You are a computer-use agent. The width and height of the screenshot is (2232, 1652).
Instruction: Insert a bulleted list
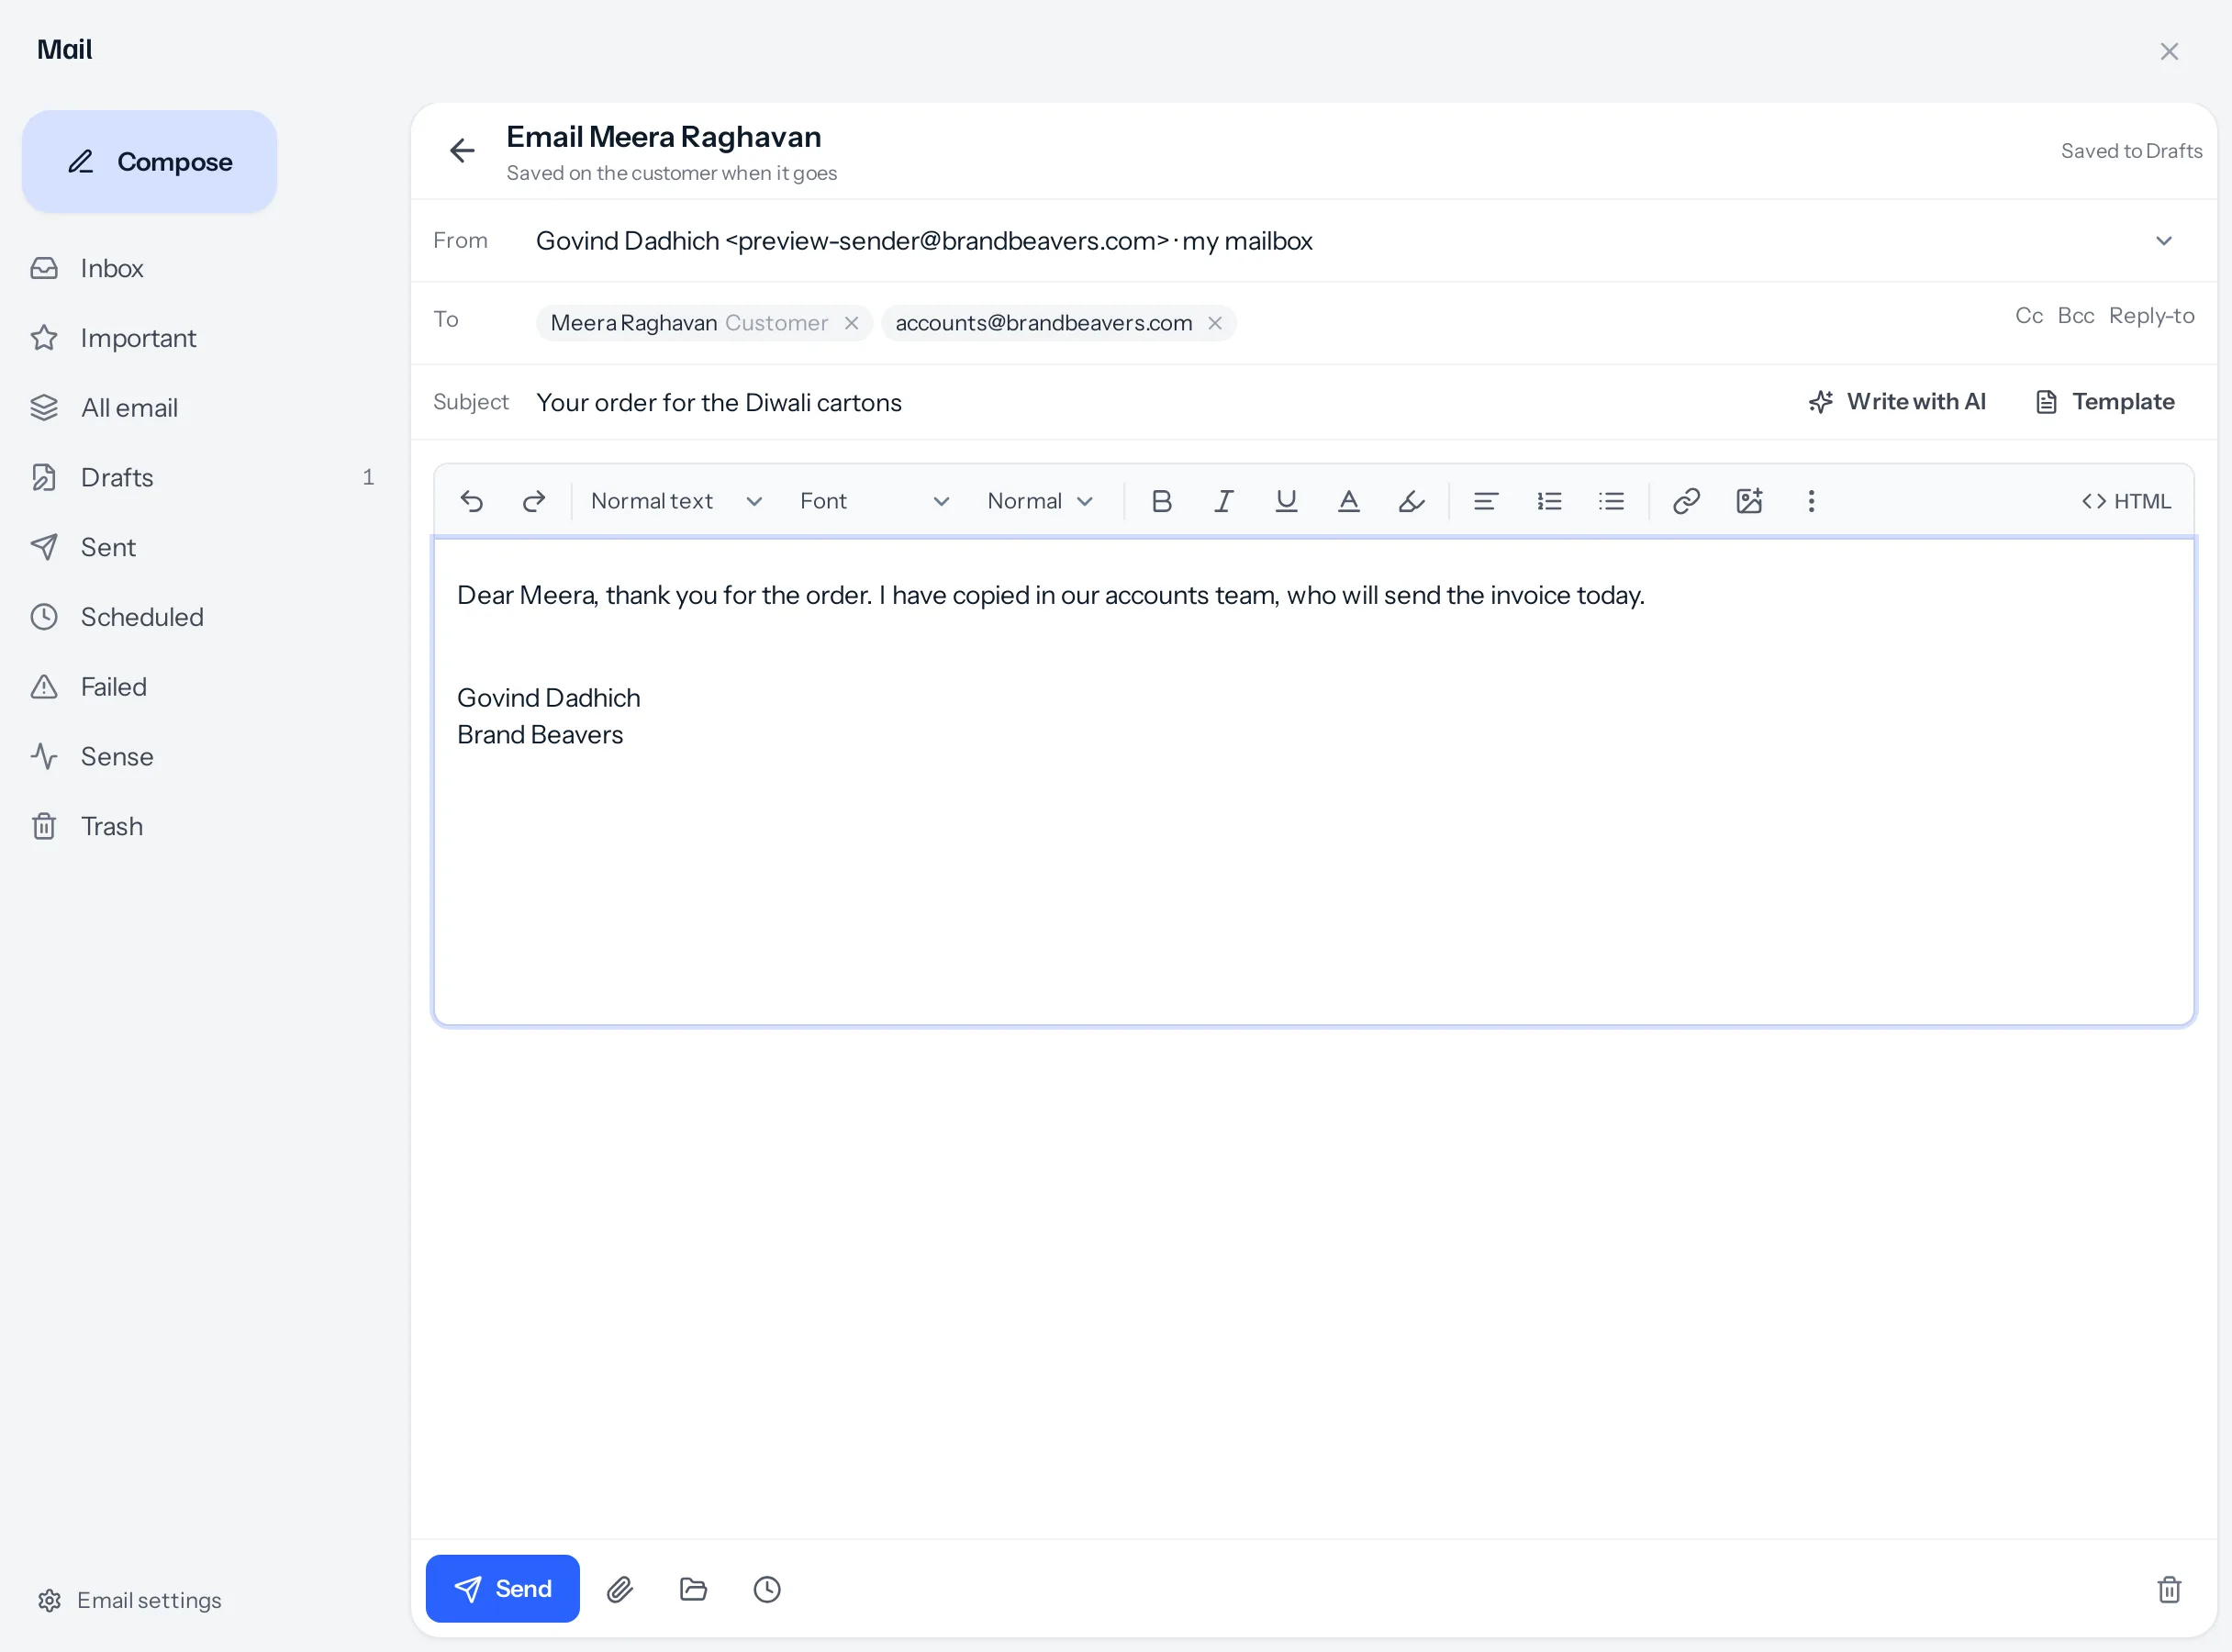coord(1611,501)
